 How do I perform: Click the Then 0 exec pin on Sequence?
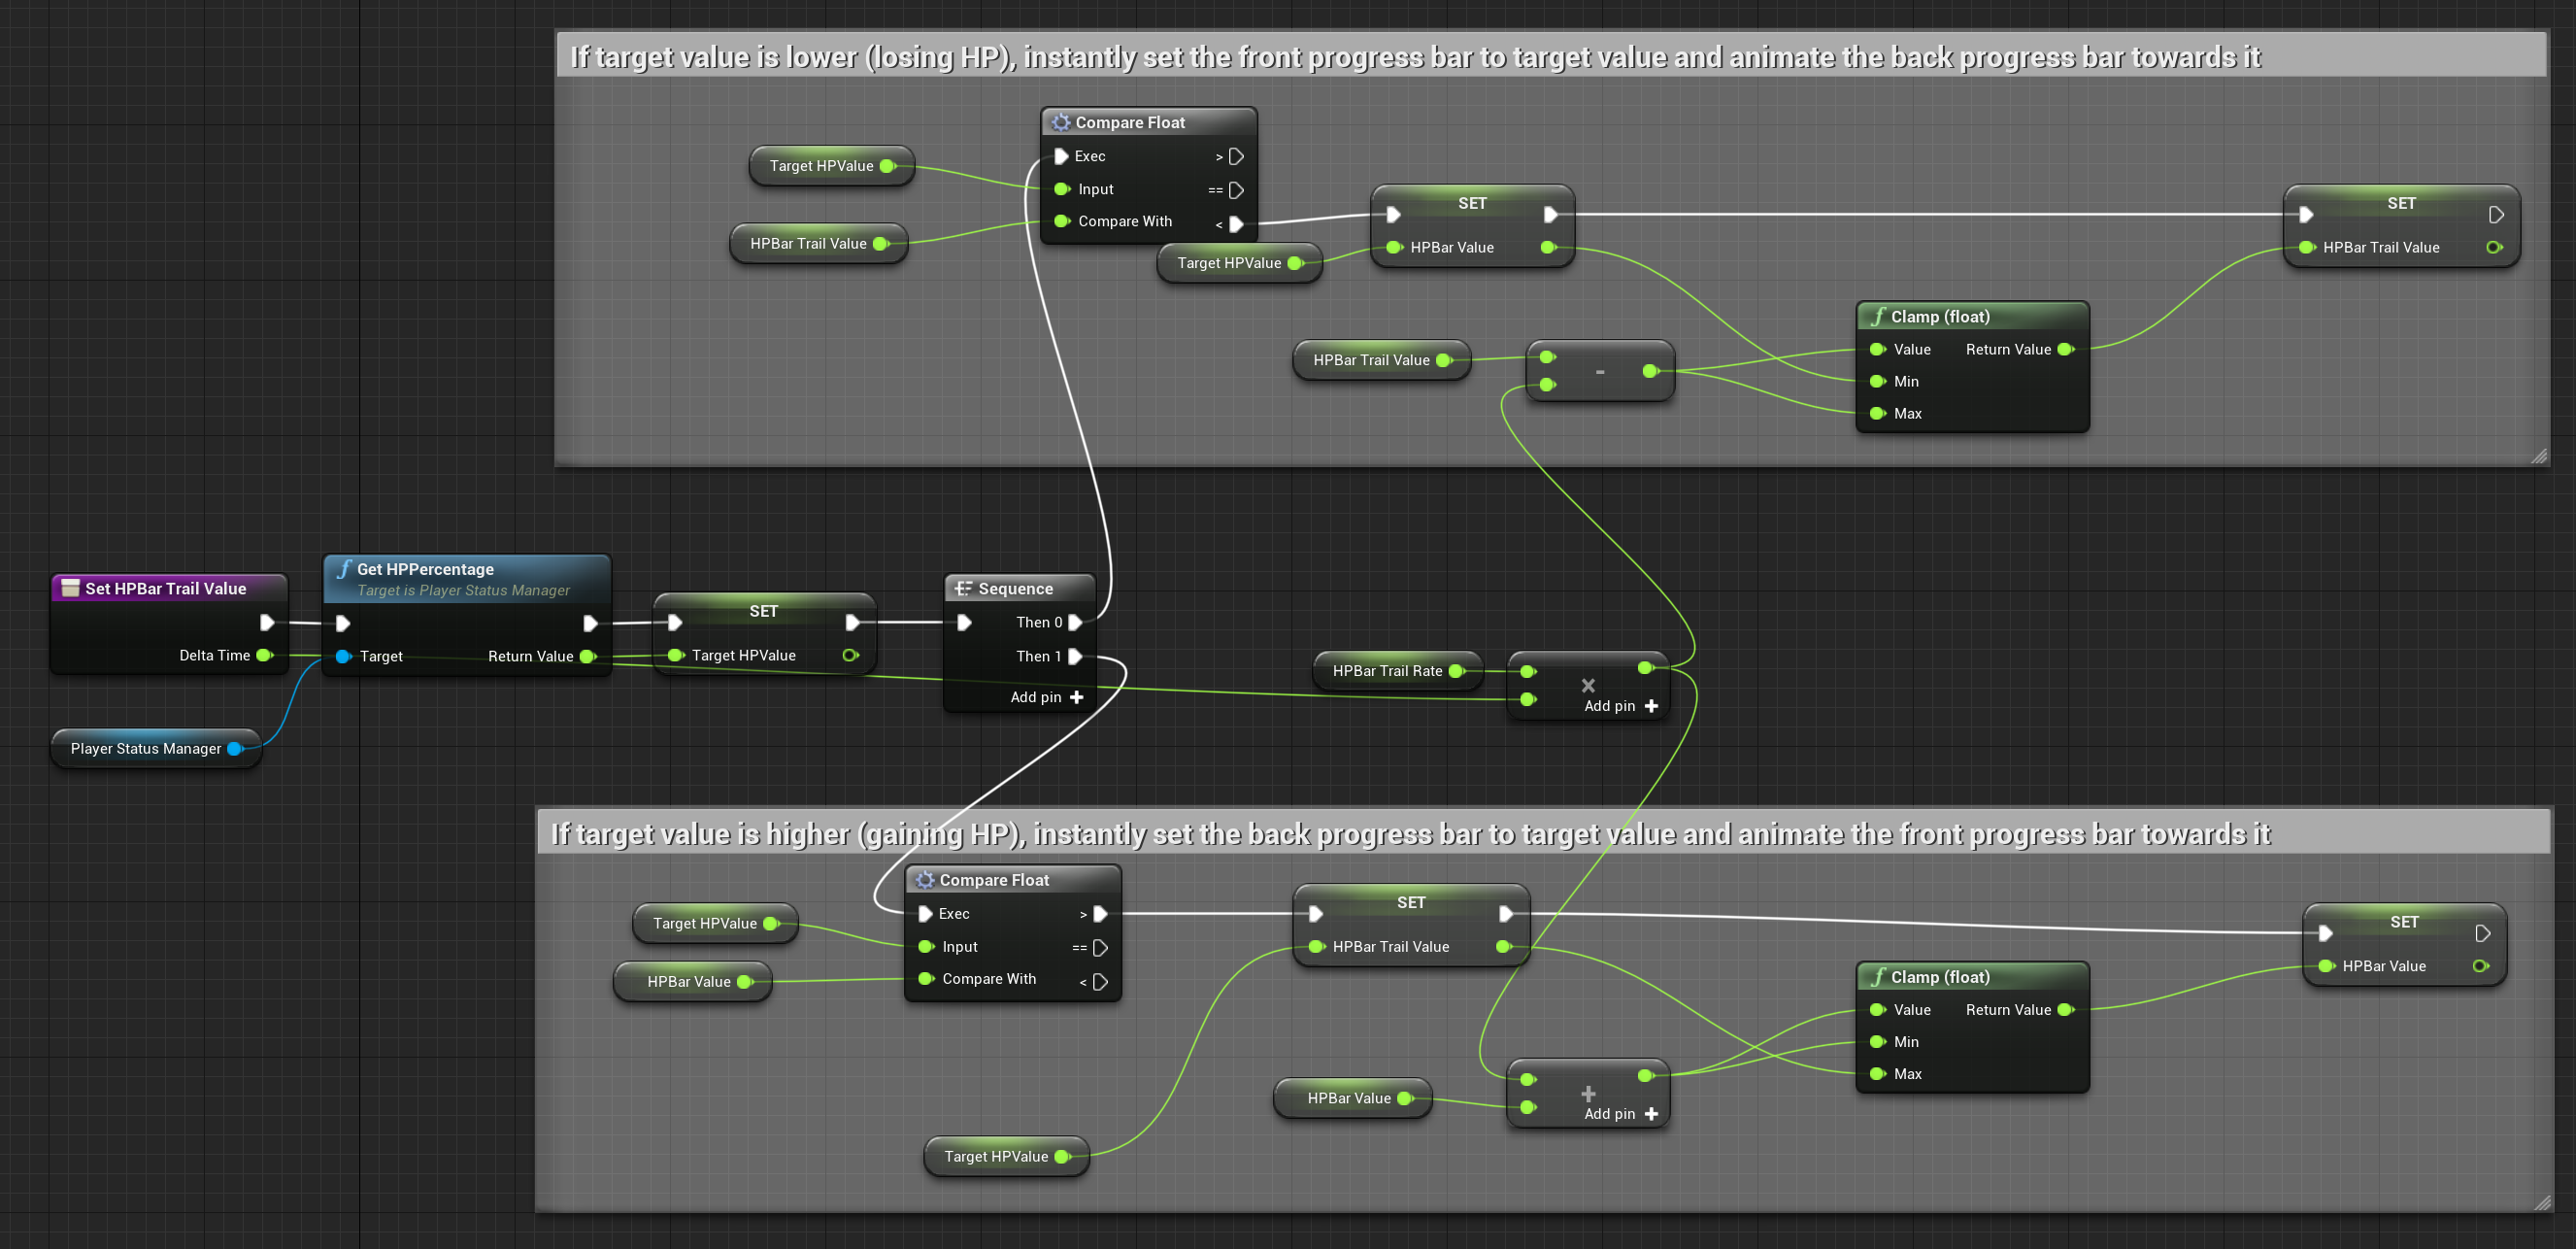[1076, 622]
